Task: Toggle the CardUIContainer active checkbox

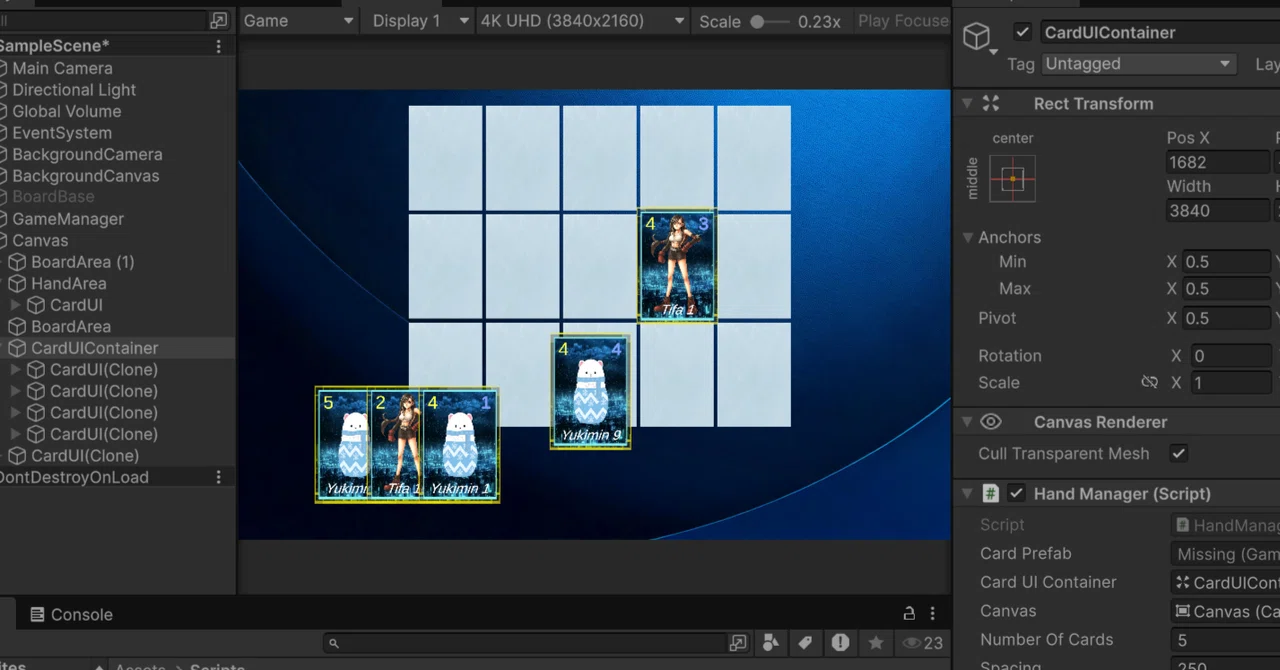Action: (x=1022, y=32)
